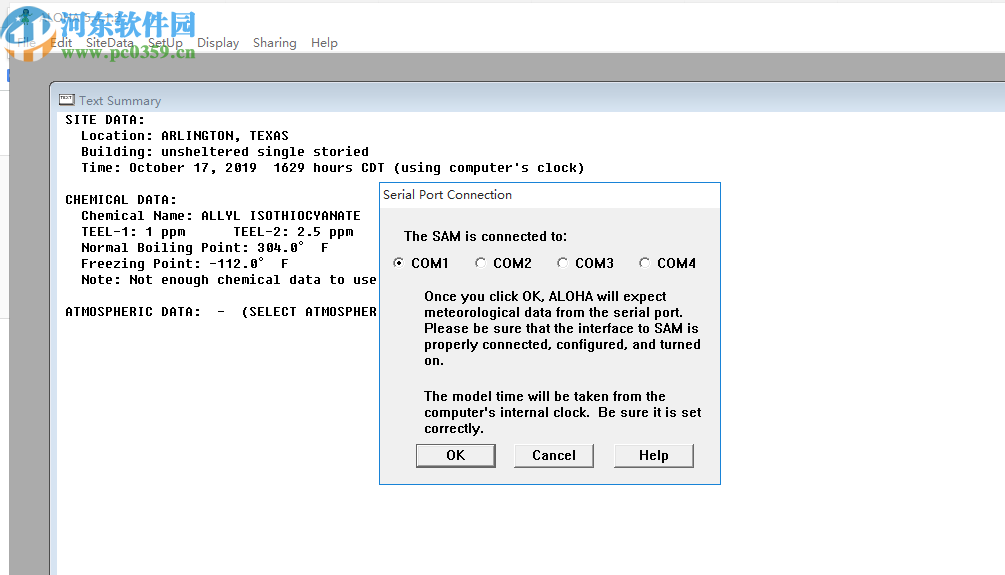Choose COM3 as the SAM port
1005x575 pixels.
point(563,263)
